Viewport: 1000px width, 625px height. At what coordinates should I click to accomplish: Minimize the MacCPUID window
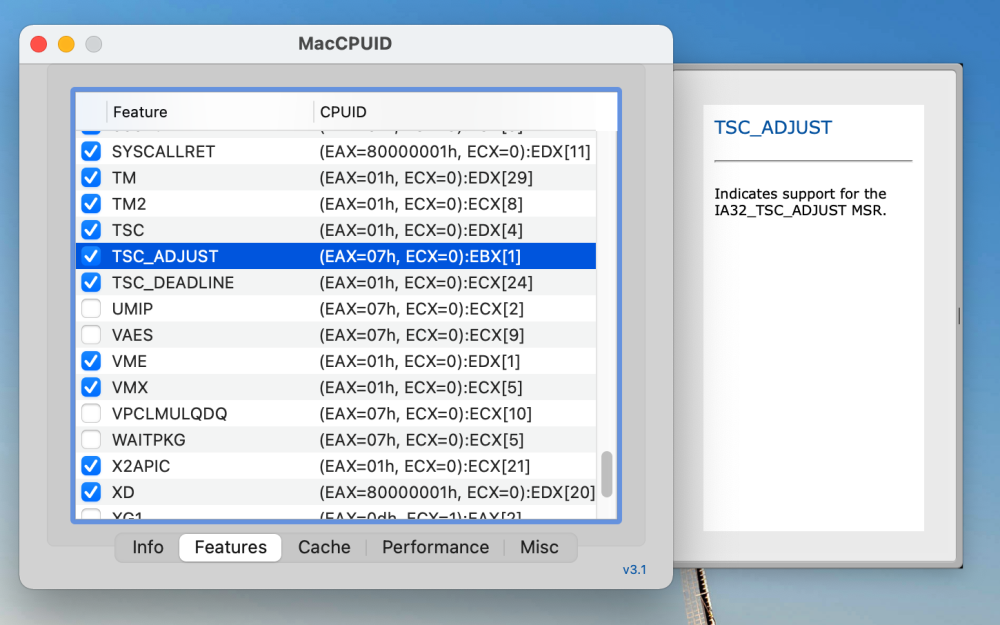[66, 44]
